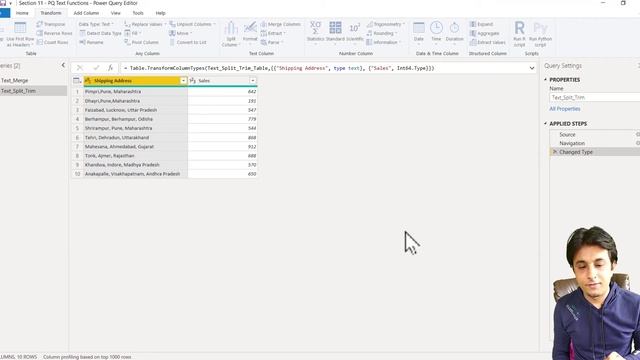Click the query Name input field

[595, 97]
